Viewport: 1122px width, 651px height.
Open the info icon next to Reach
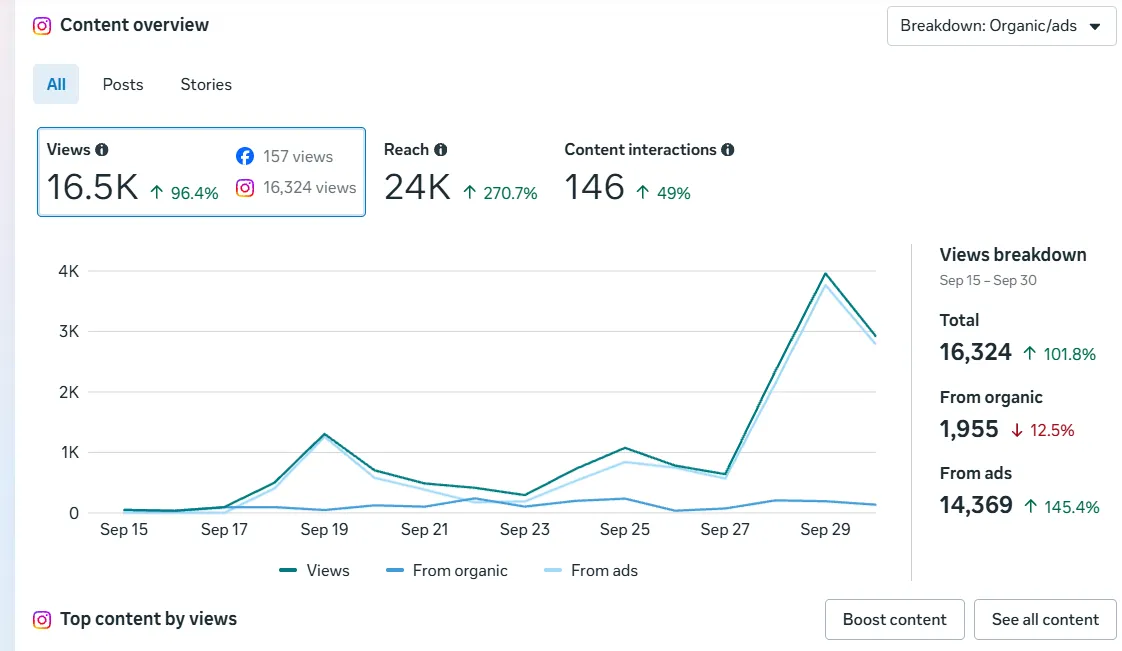pos(441,150)
